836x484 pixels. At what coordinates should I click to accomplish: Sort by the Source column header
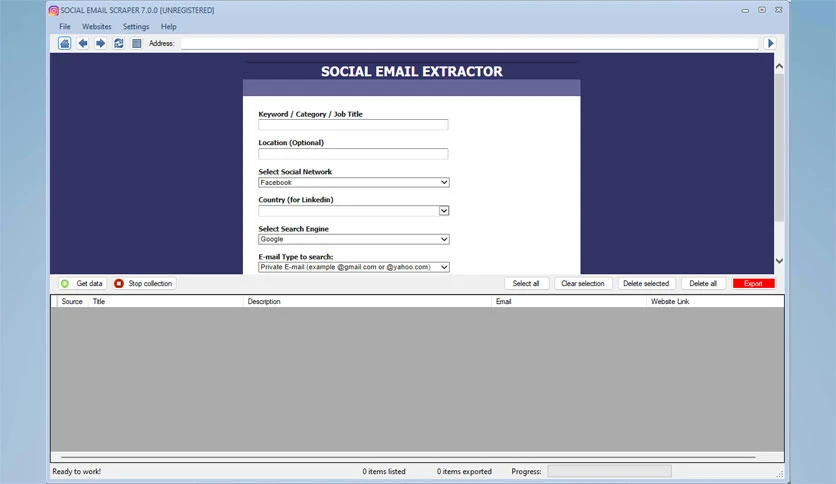coord(72,301)
